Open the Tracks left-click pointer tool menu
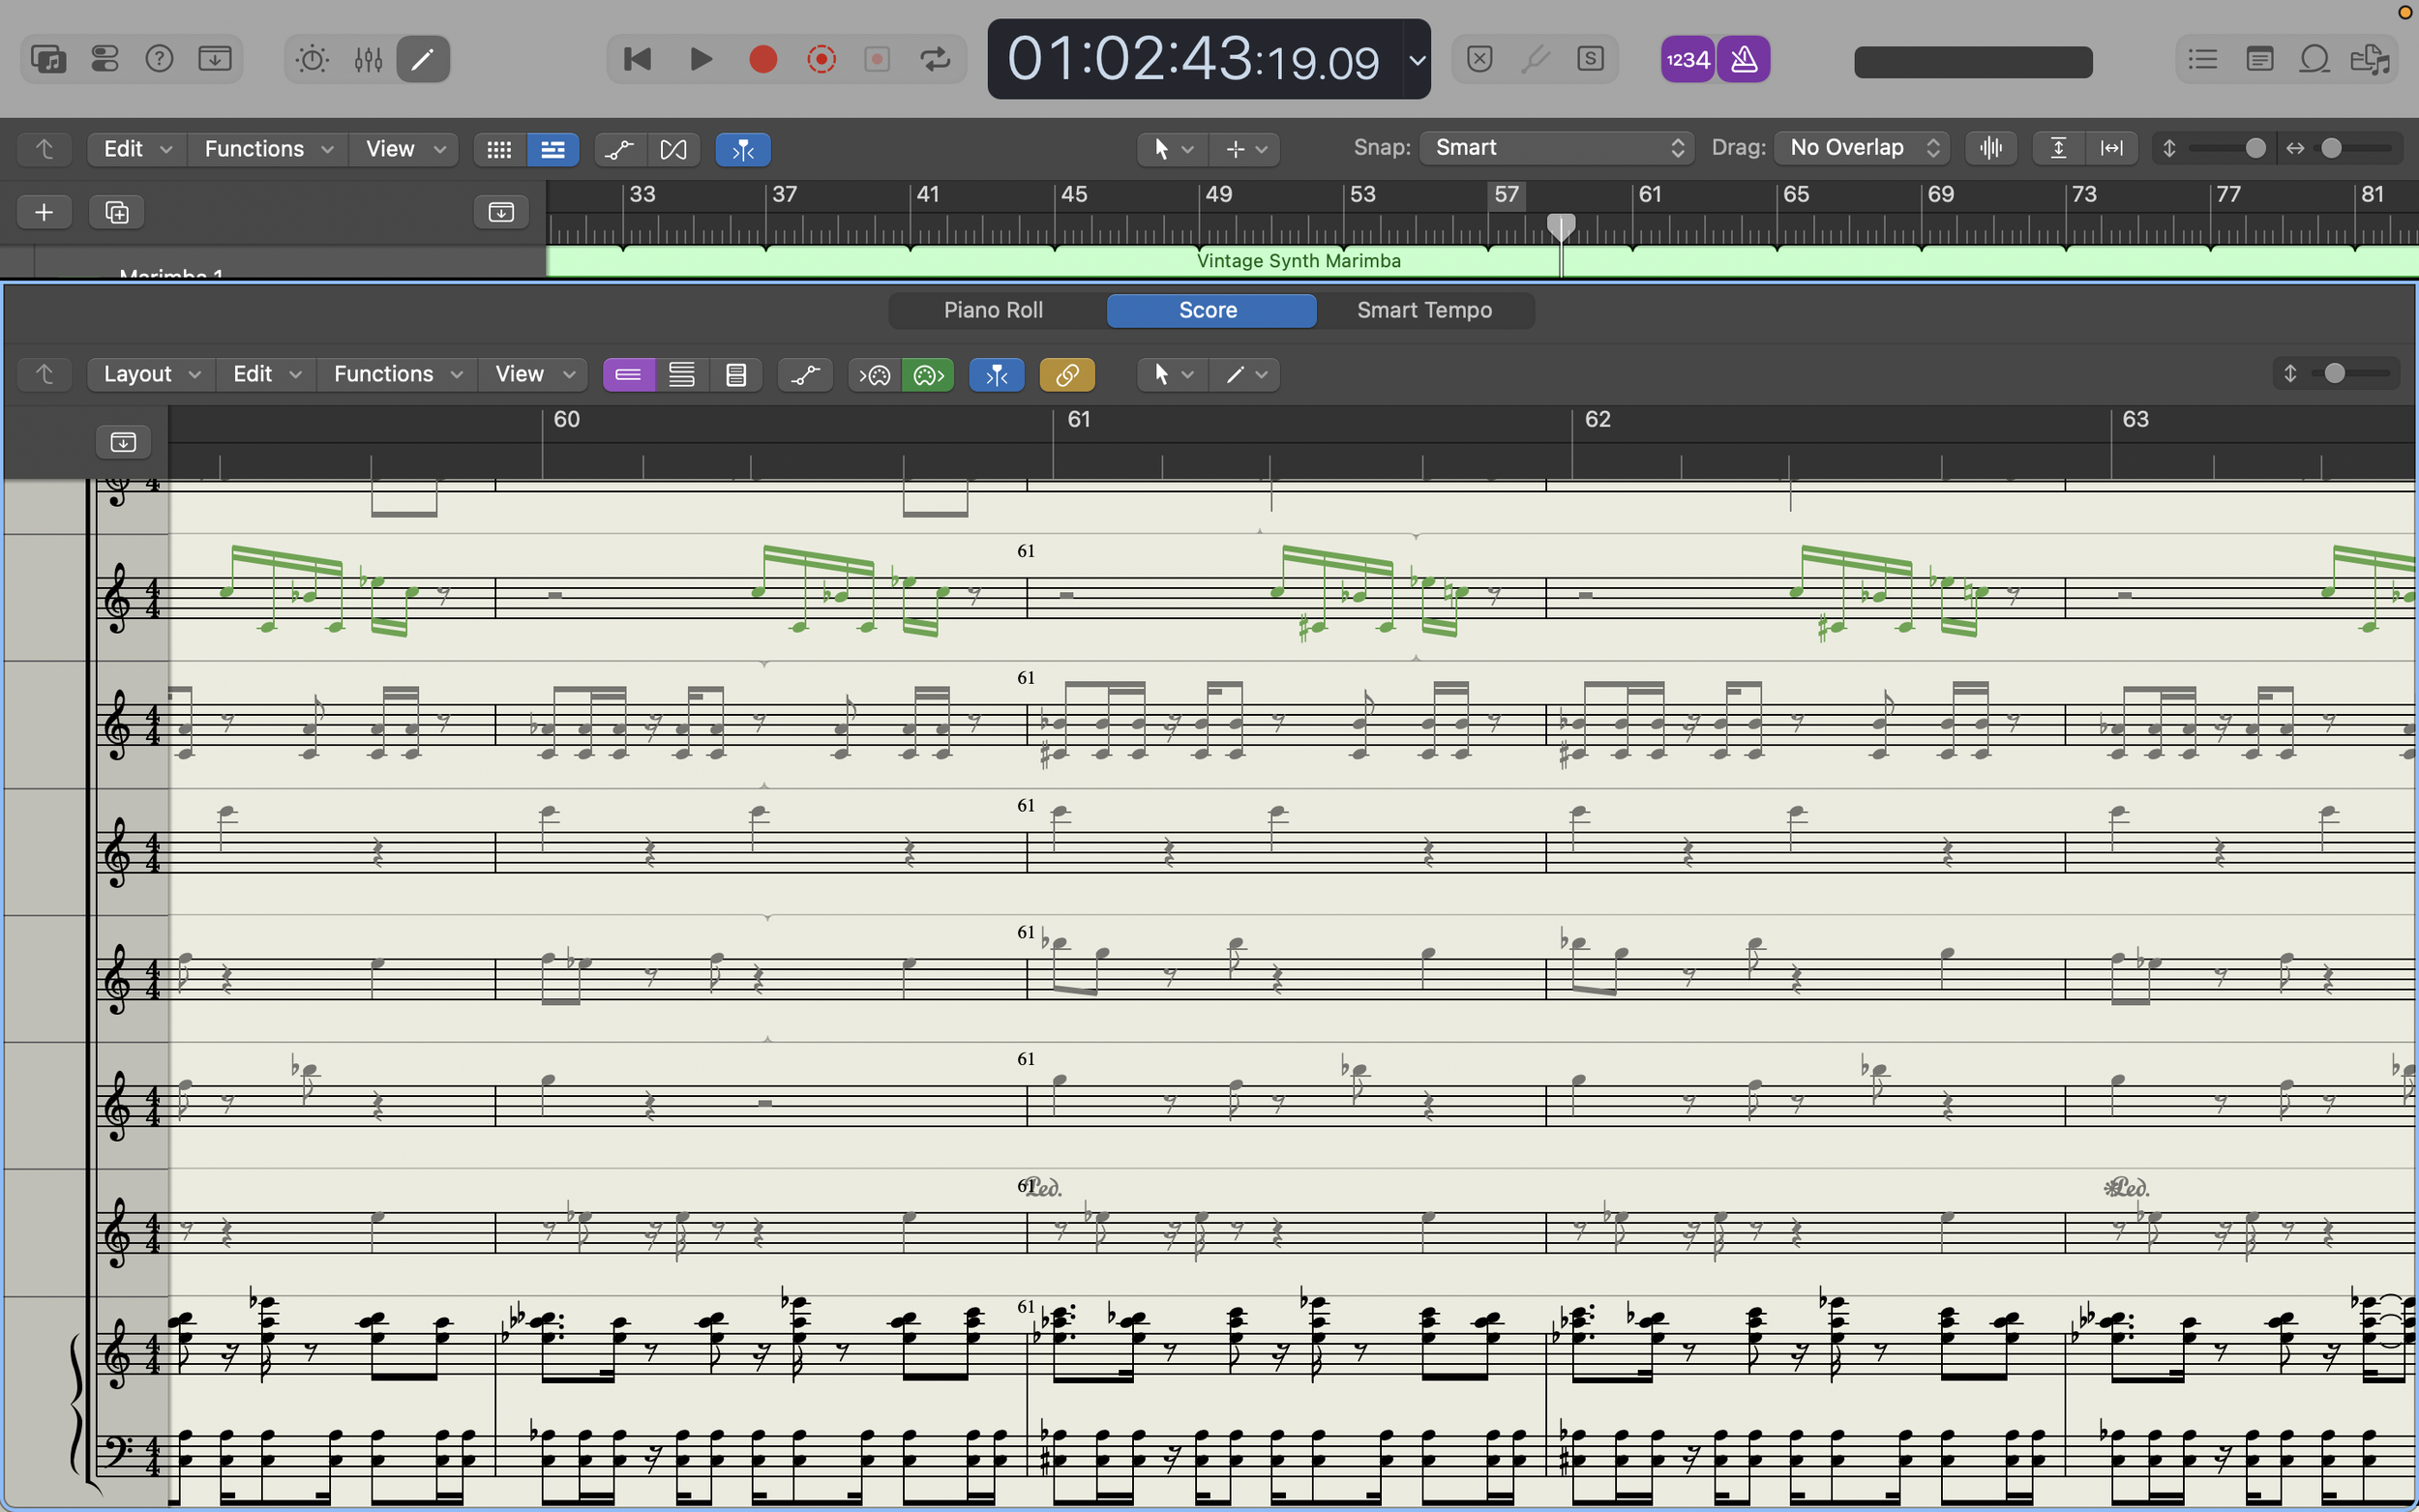 pos(1172,149)
